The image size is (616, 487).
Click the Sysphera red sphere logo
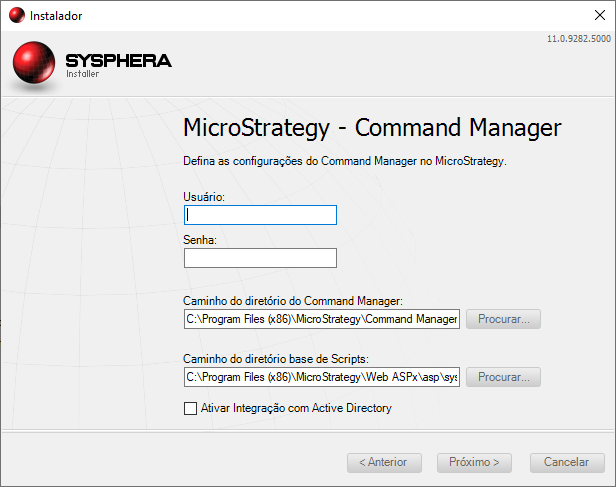pyautogui.click(x=34, y=63)
